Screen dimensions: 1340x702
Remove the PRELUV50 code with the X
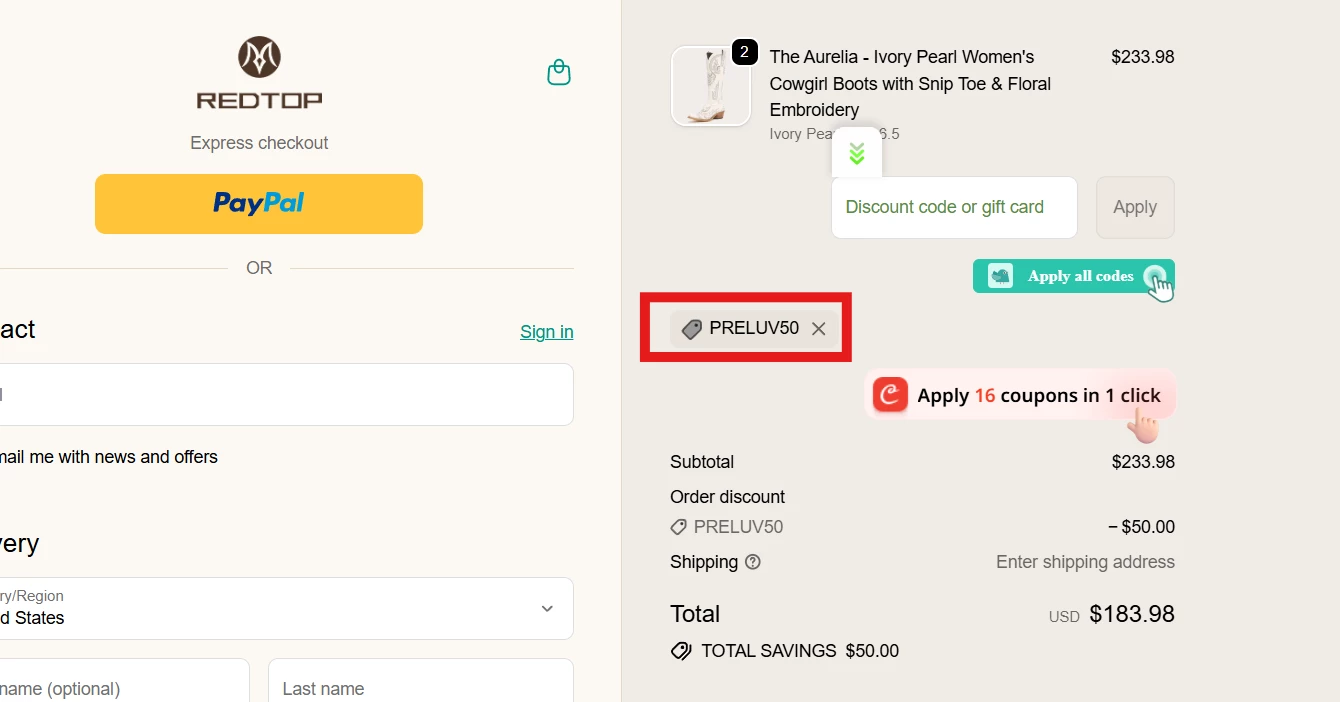[x=818, y=328]
